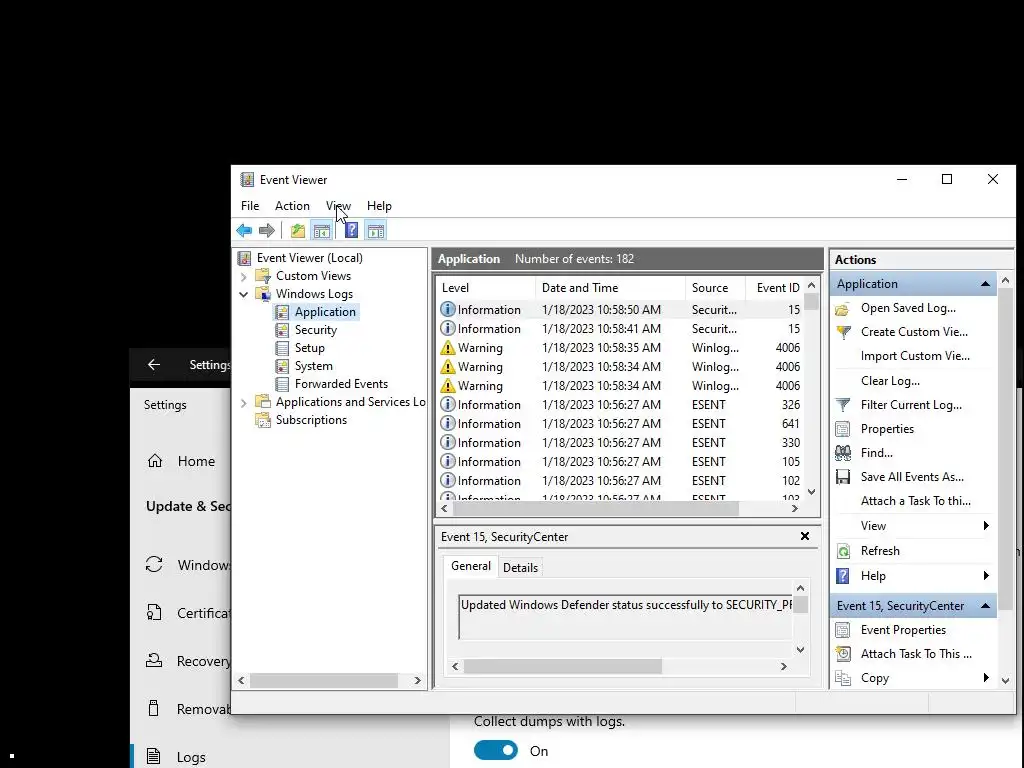Select Warning event at 10:58:35 AM
Image resolution: width=1024 pixels, height=768 pixels.
(620, 348)
